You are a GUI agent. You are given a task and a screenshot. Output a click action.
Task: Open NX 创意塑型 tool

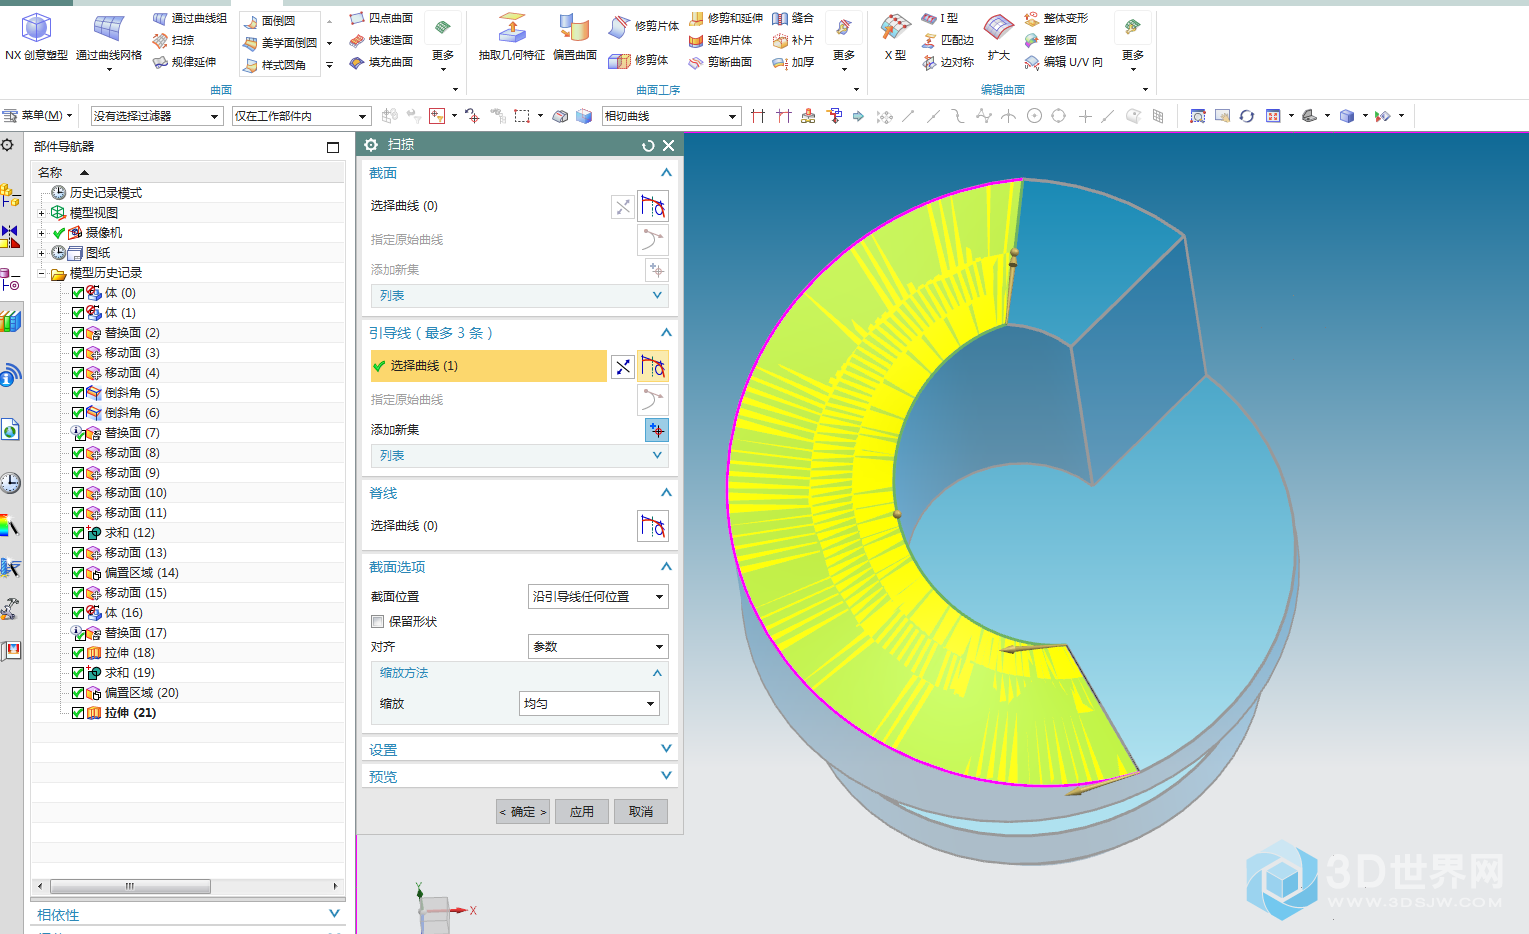coord(36,37)
